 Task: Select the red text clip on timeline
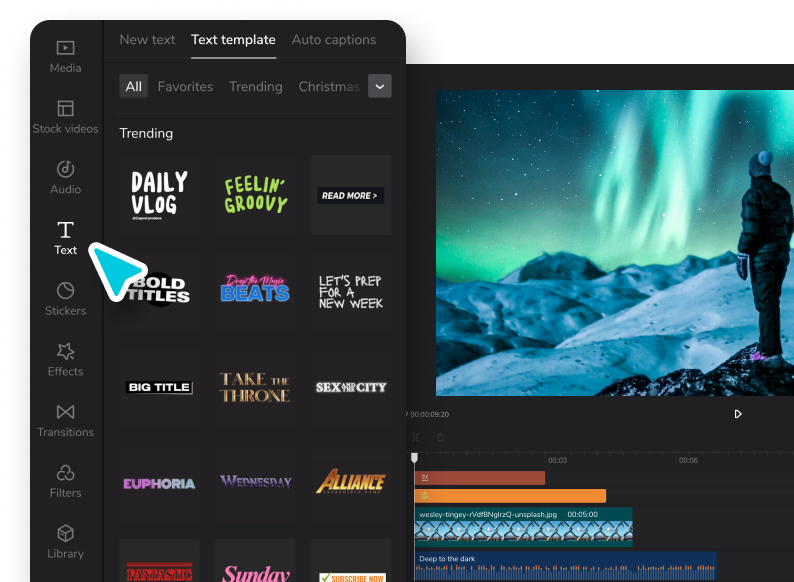pos(480,478)
